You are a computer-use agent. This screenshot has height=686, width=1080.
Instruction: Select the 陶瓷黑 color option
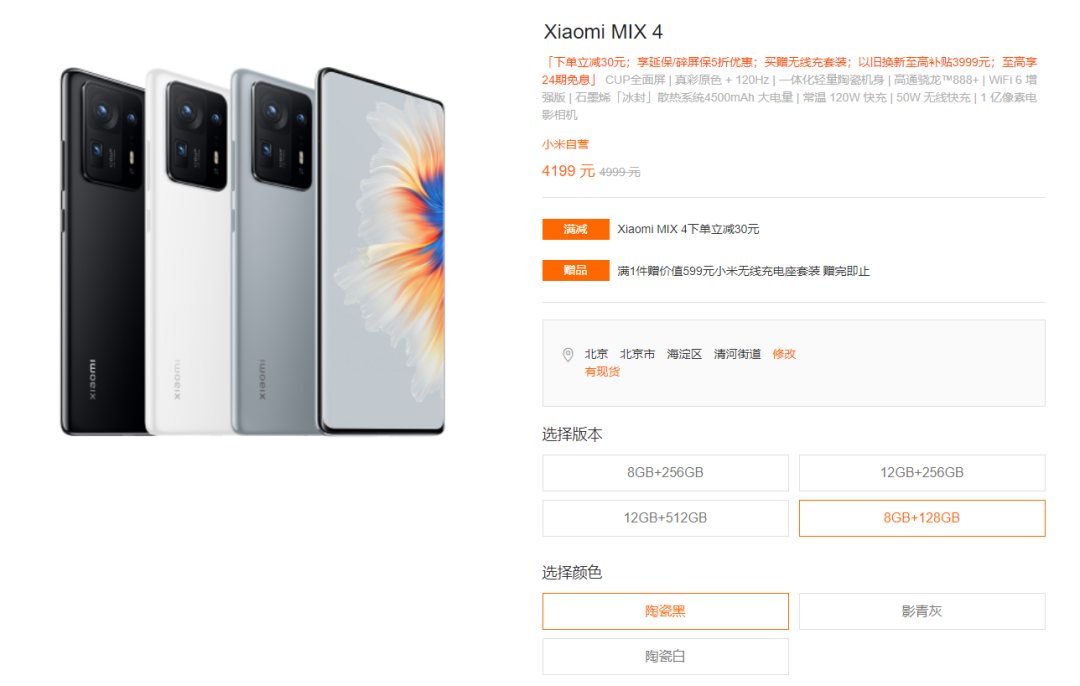(665, 611)
